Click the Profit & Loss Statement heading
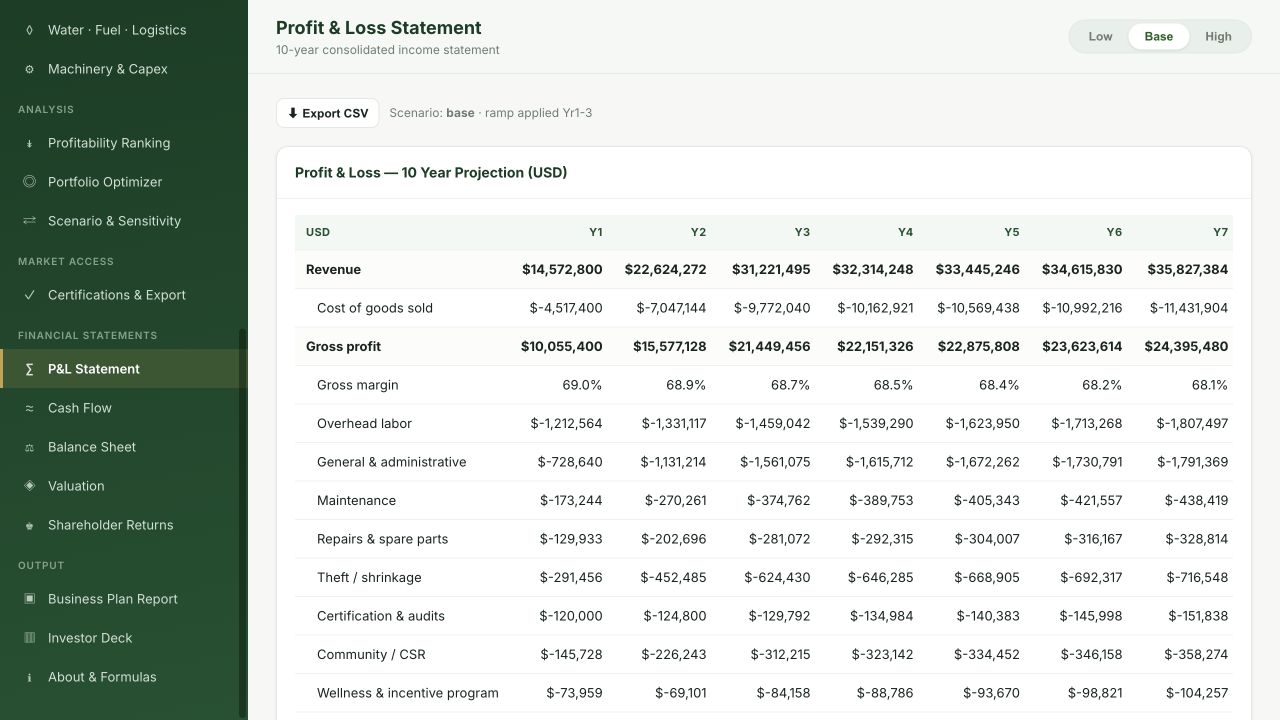This screenshot has width=1280, height=720. [379, 28]
